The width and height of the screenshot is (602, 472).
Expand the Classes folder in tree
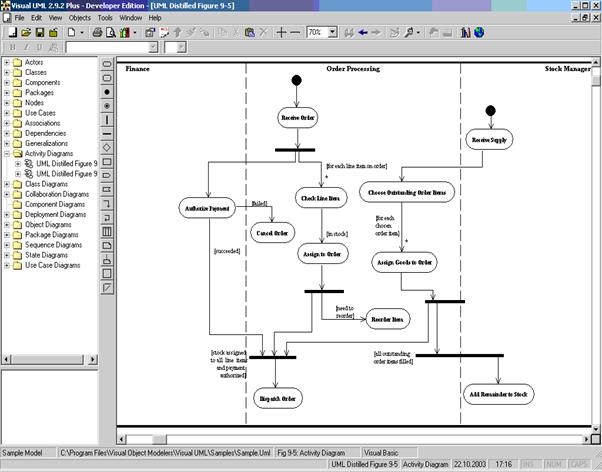point(7,72)
